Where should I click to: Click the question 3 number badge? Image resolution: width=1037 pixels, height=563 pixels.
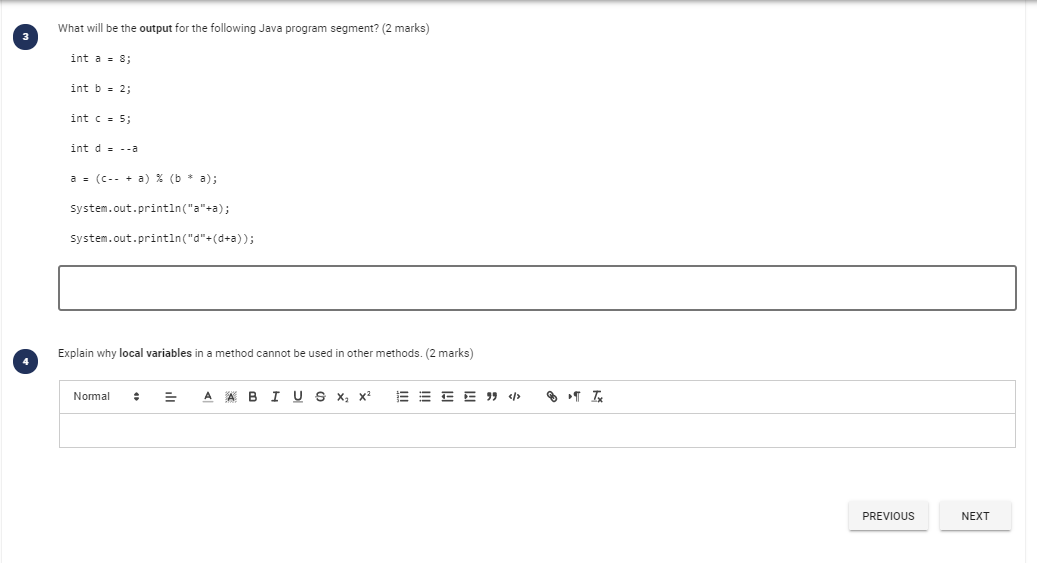tap(25, 37)
